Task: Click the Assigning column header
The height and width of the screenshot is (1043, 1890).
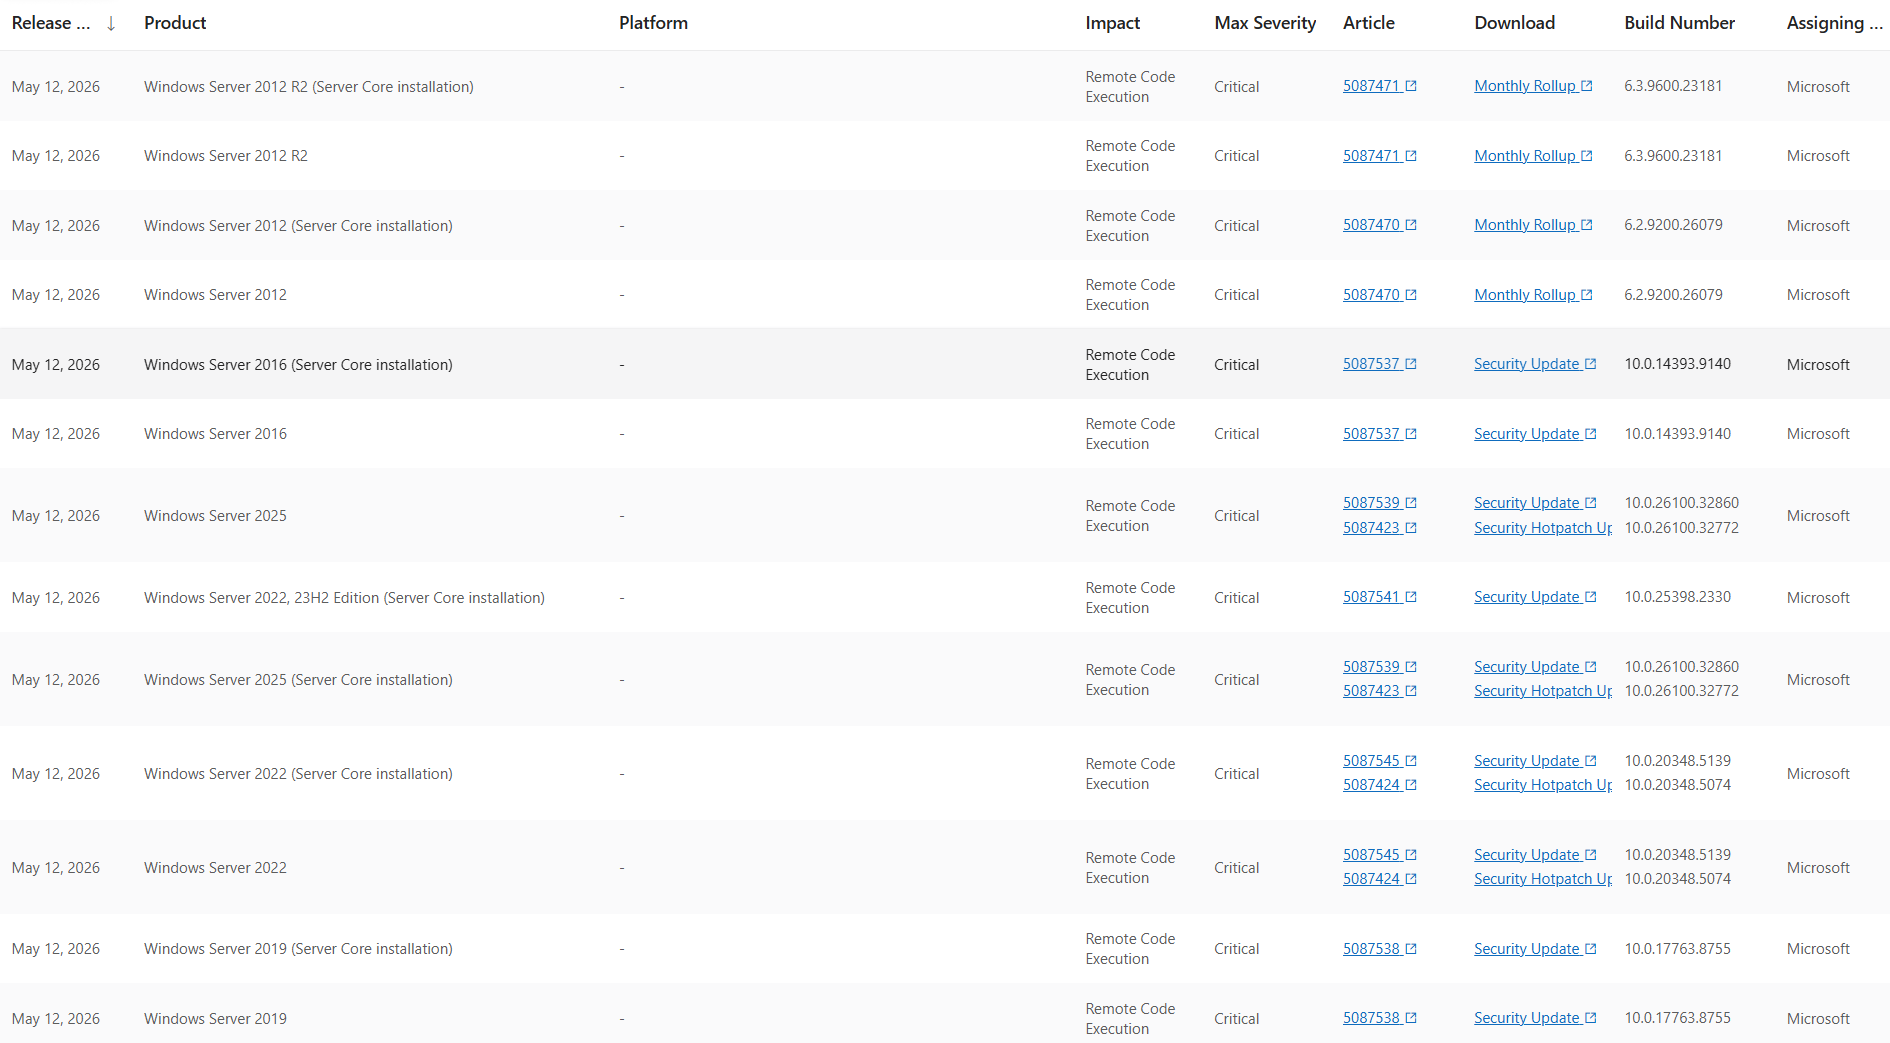Action: [x=1835, y=23]
